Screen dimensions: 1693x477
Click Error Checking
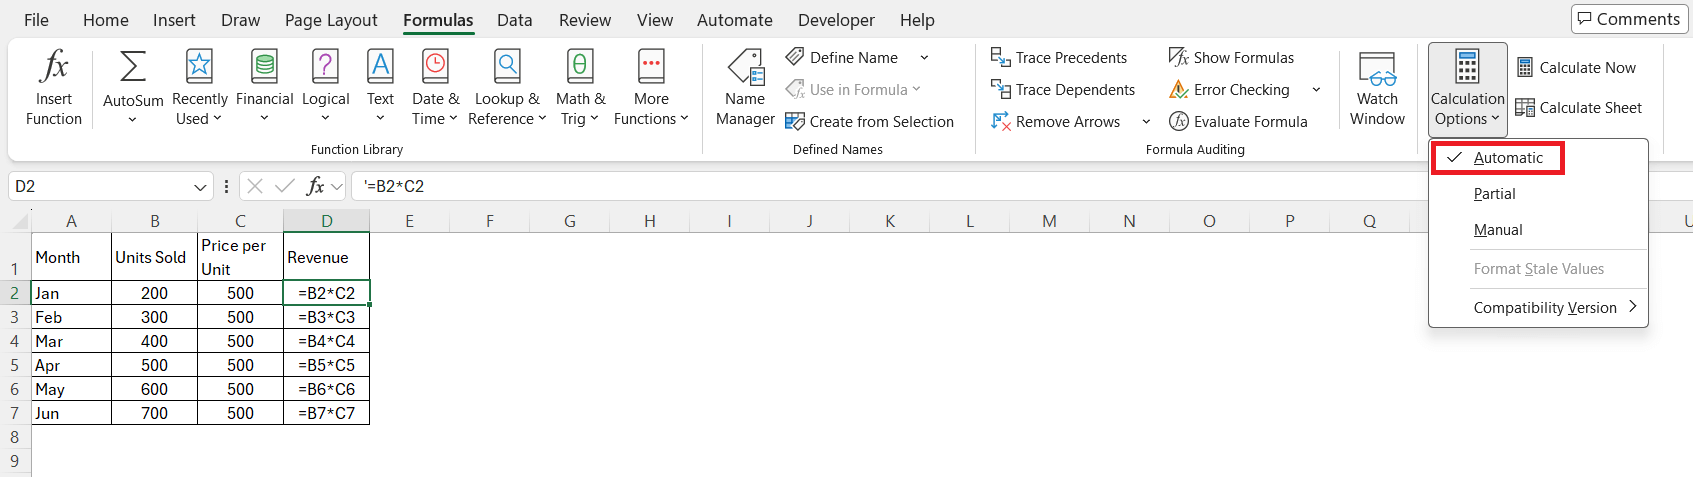coord(1229,90)
